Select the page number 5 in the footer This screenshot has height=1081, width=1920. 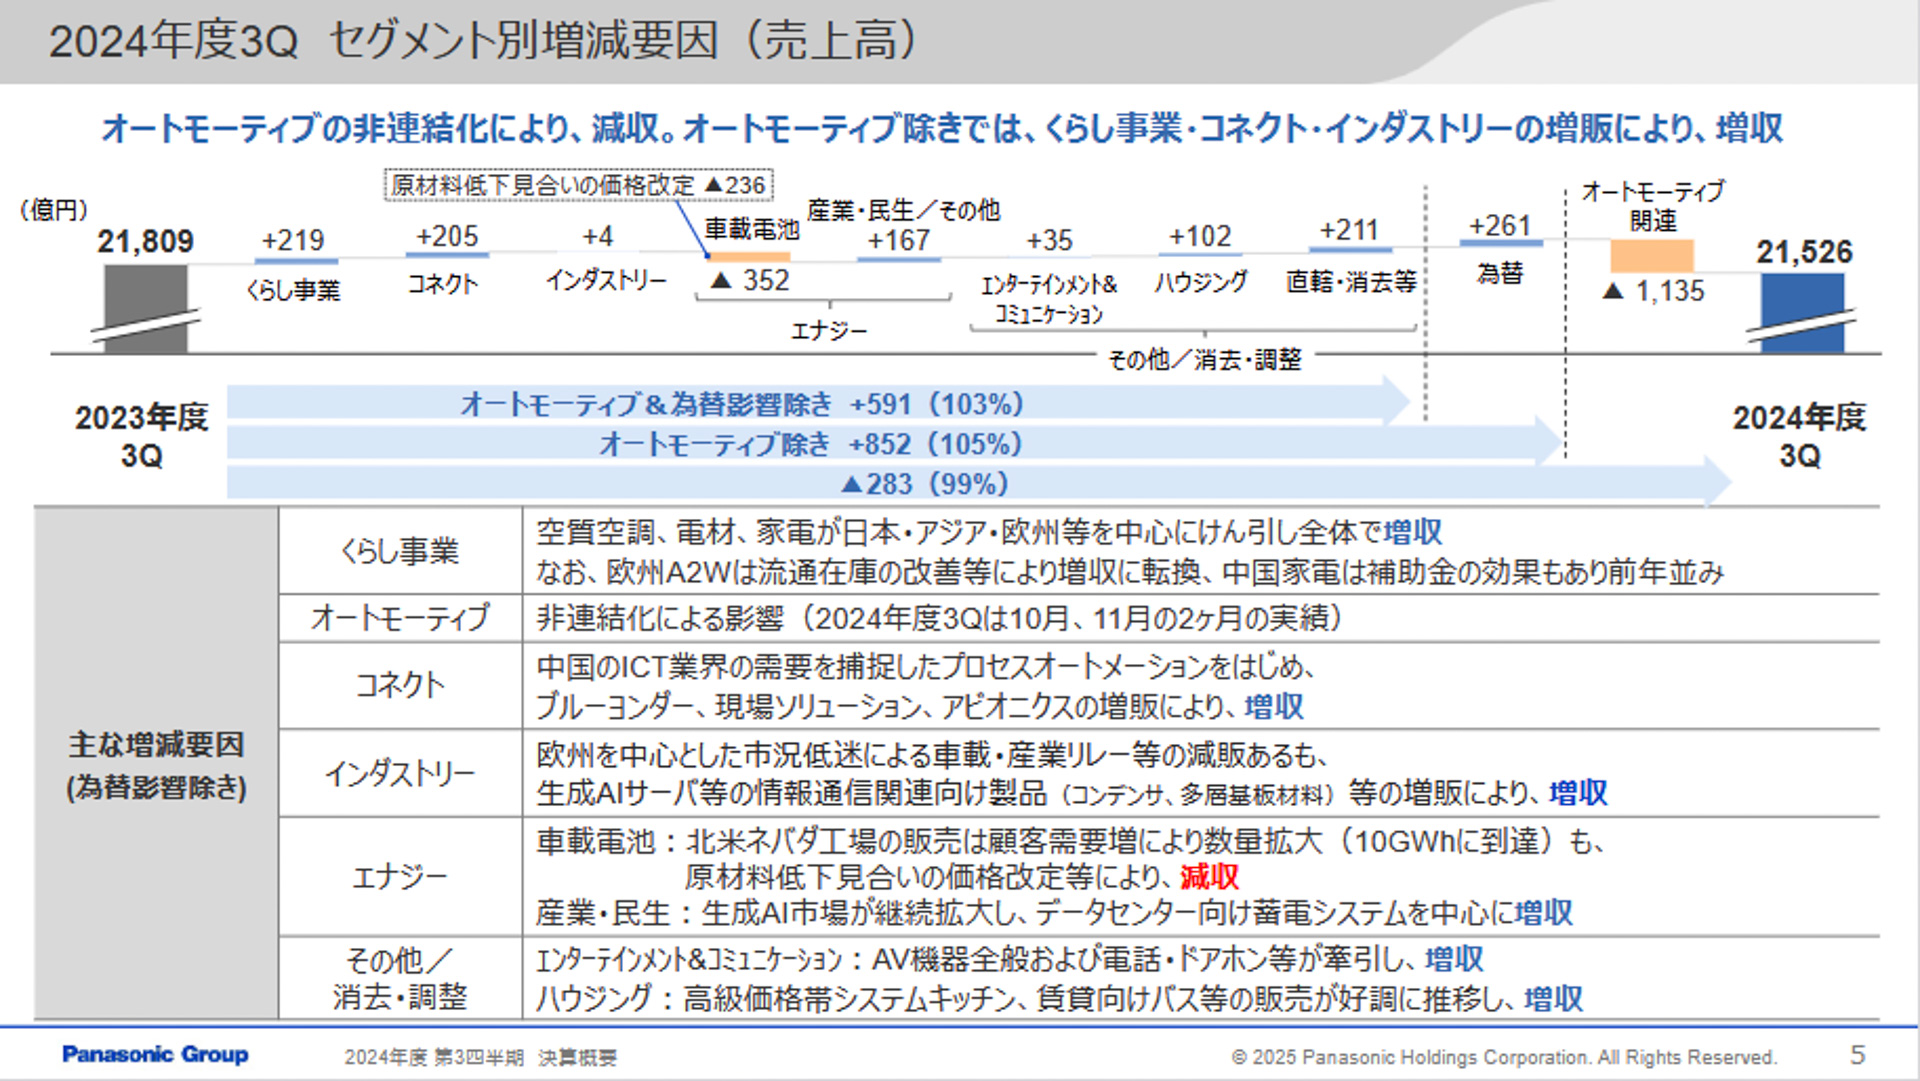1858,1053
